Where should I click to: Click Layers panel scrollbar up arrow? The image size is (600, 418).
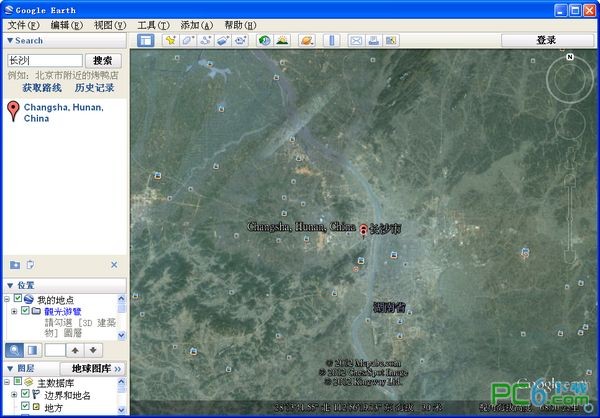tap(122, 381)
